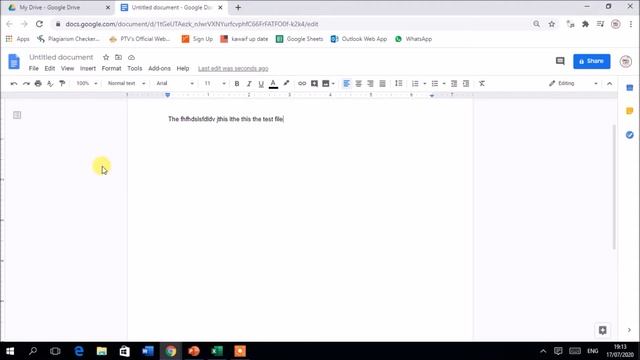Image resolution: width=640 pixels, height=360 pixels.
Task: Rename the Untitled document title field
Action: [x=61, y=57]
